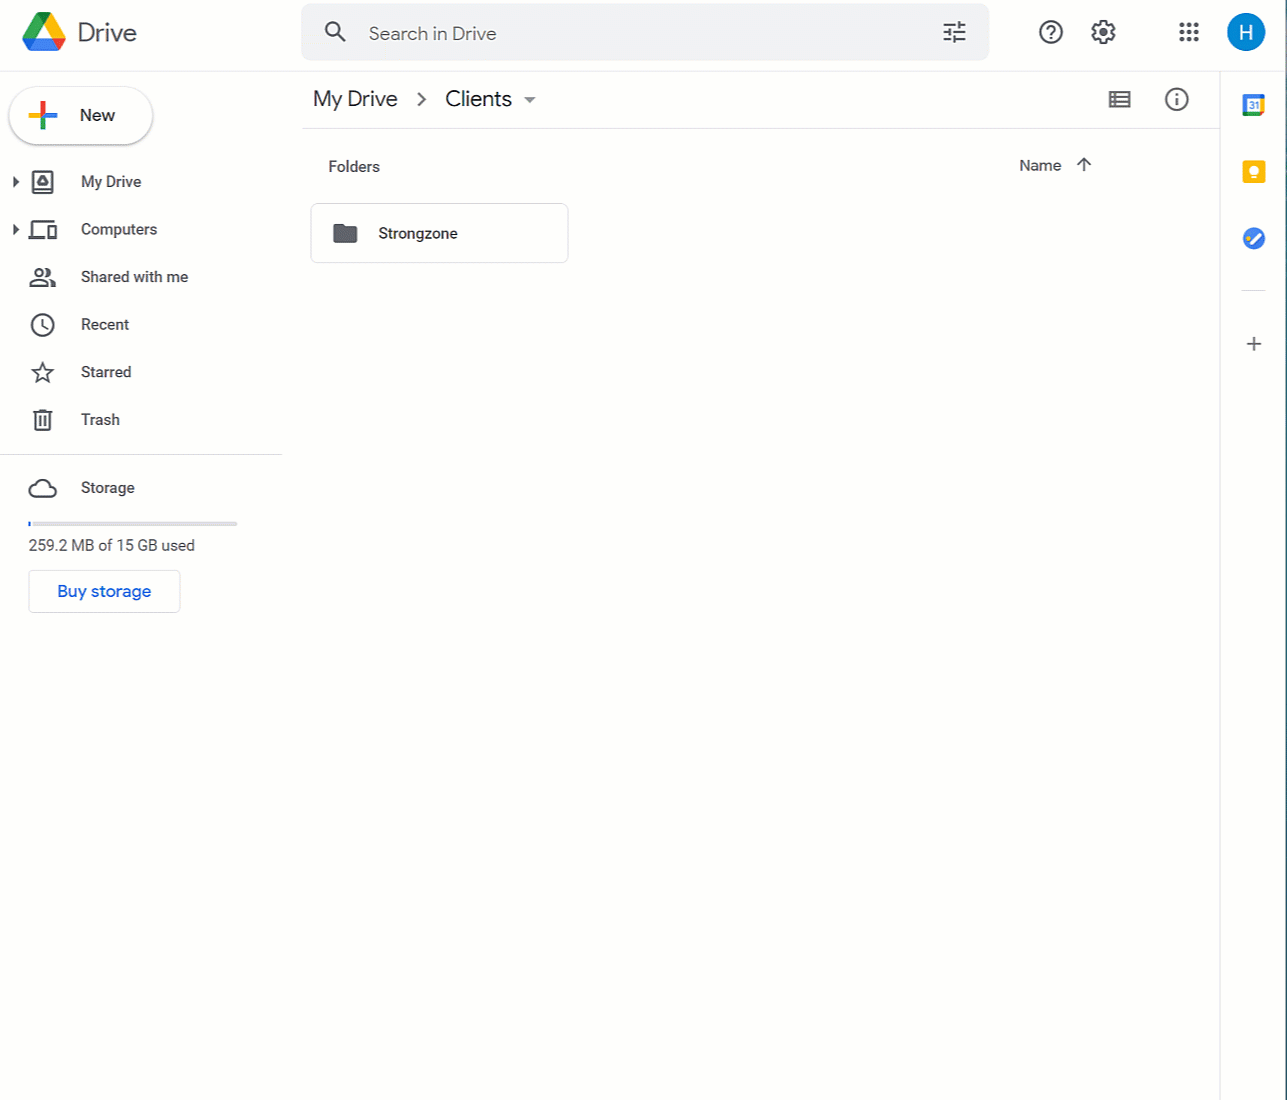Expand the My Drive tree item
Image resolution: width=1287 pixels, height=1100 pixels.
(x=15, y=181)
